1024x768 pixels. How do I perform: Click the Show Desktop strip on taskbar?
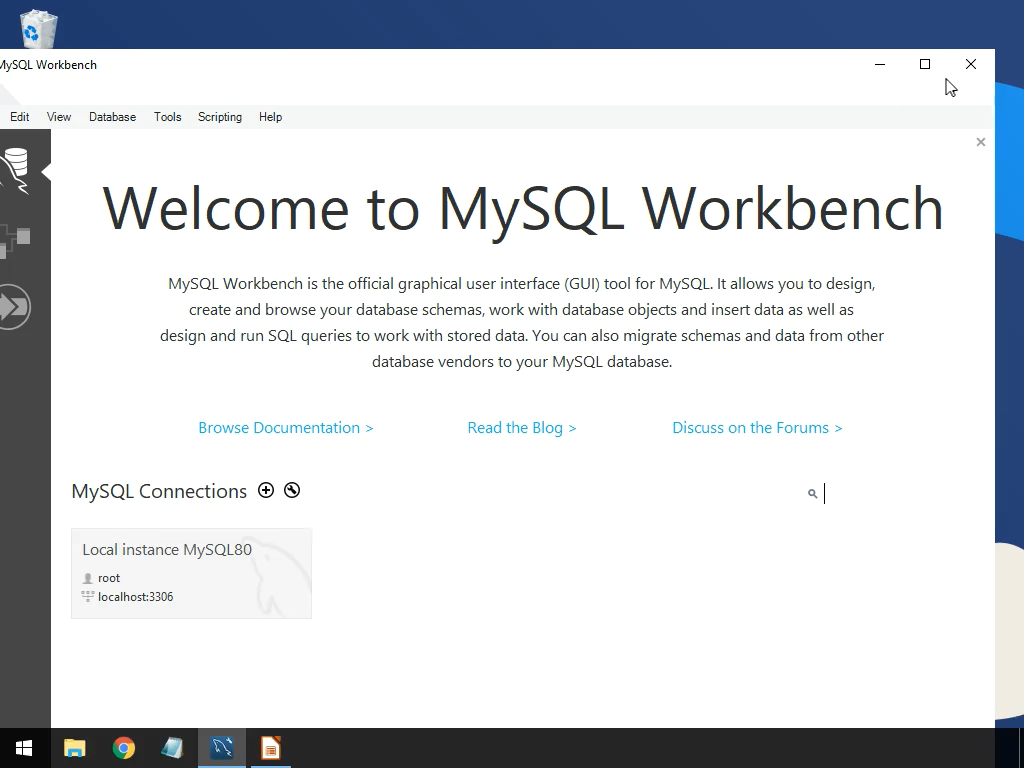coord(1020,748)
